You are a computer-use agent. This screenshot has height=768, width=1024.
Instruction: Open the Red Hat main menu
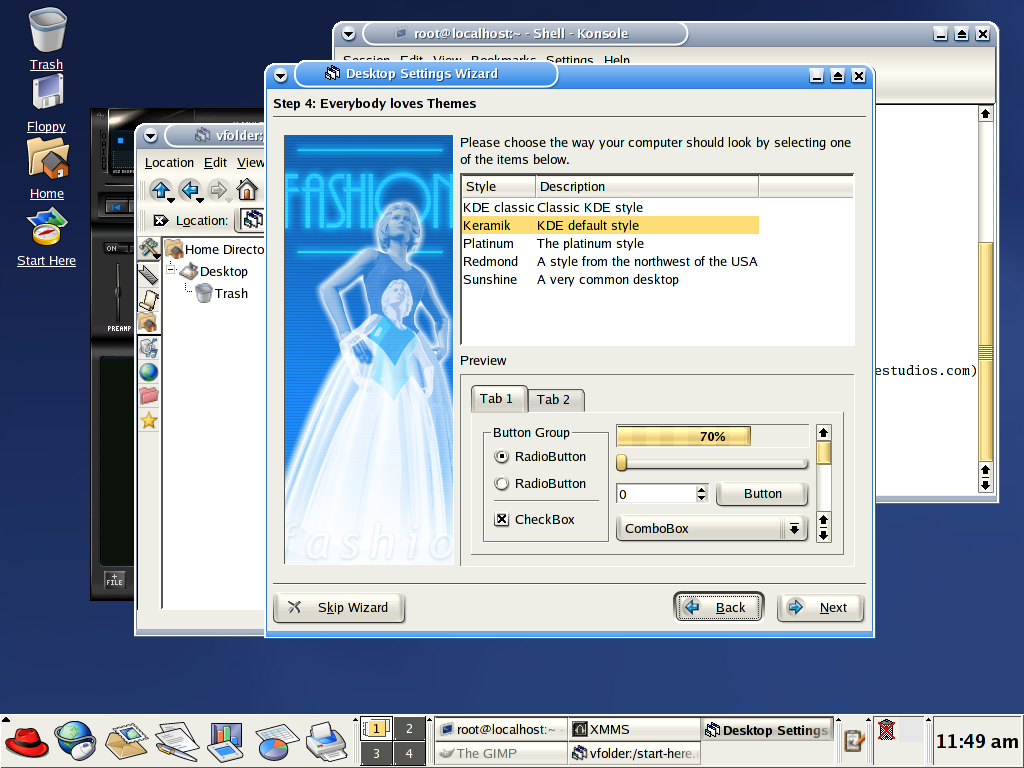26,743
